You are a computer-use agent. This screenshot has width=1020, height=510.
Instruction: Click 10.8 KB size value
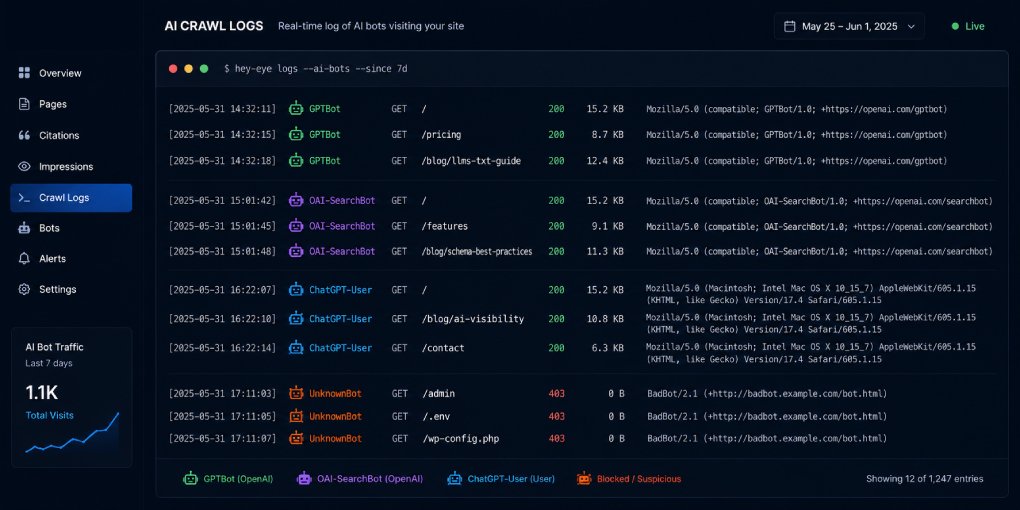pos(605,319)
